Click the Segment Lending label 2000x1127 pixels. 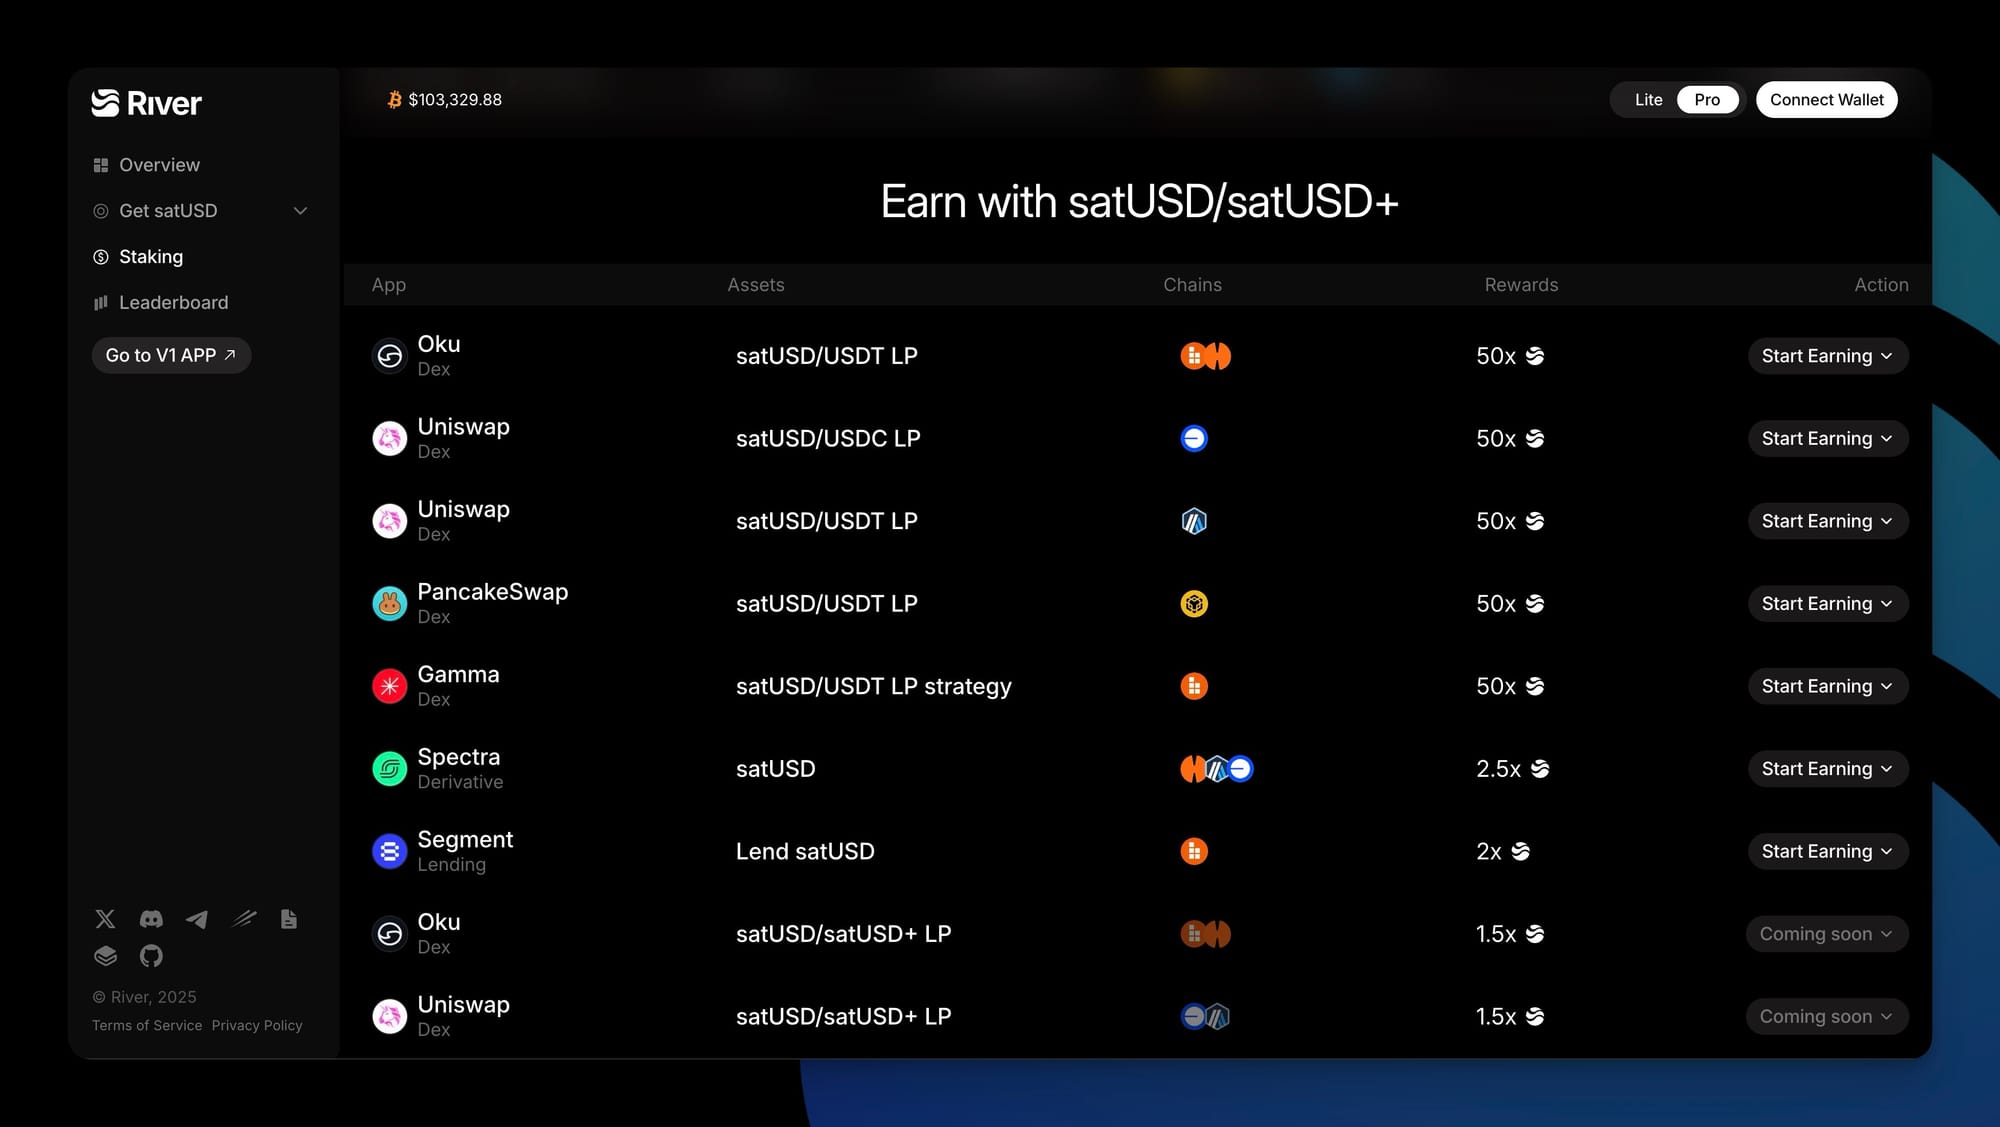tap(451, 865)
